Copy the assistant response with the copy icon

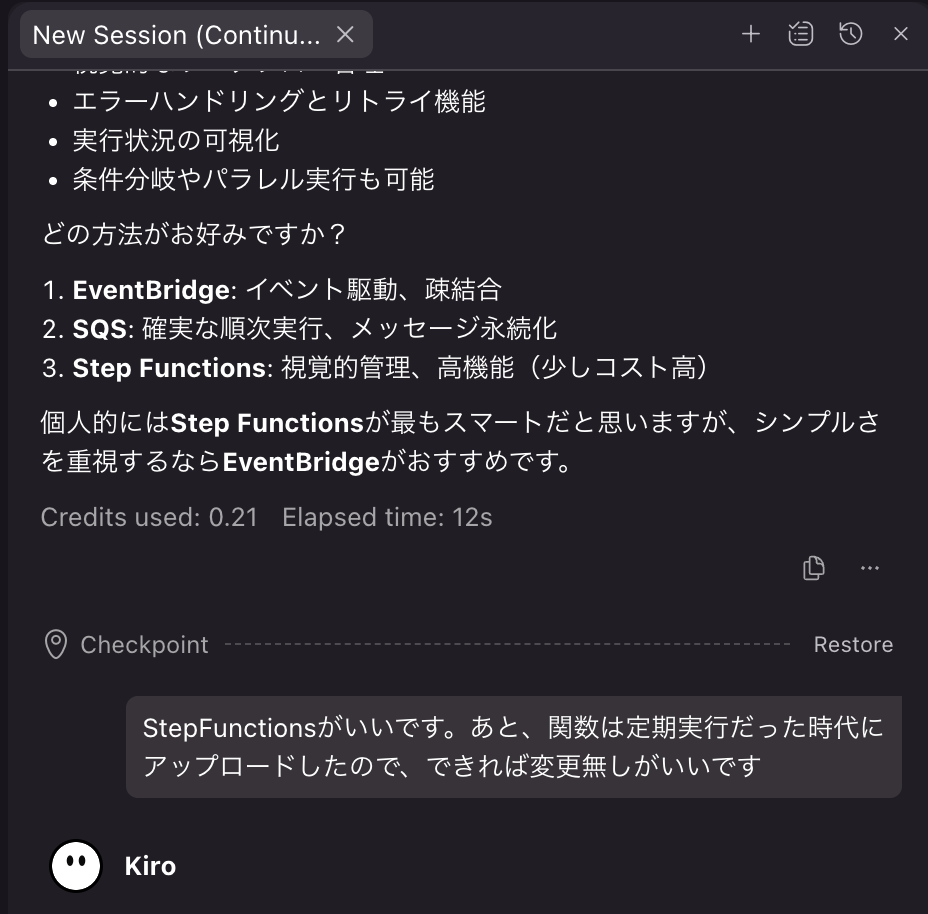coord(813,567)
